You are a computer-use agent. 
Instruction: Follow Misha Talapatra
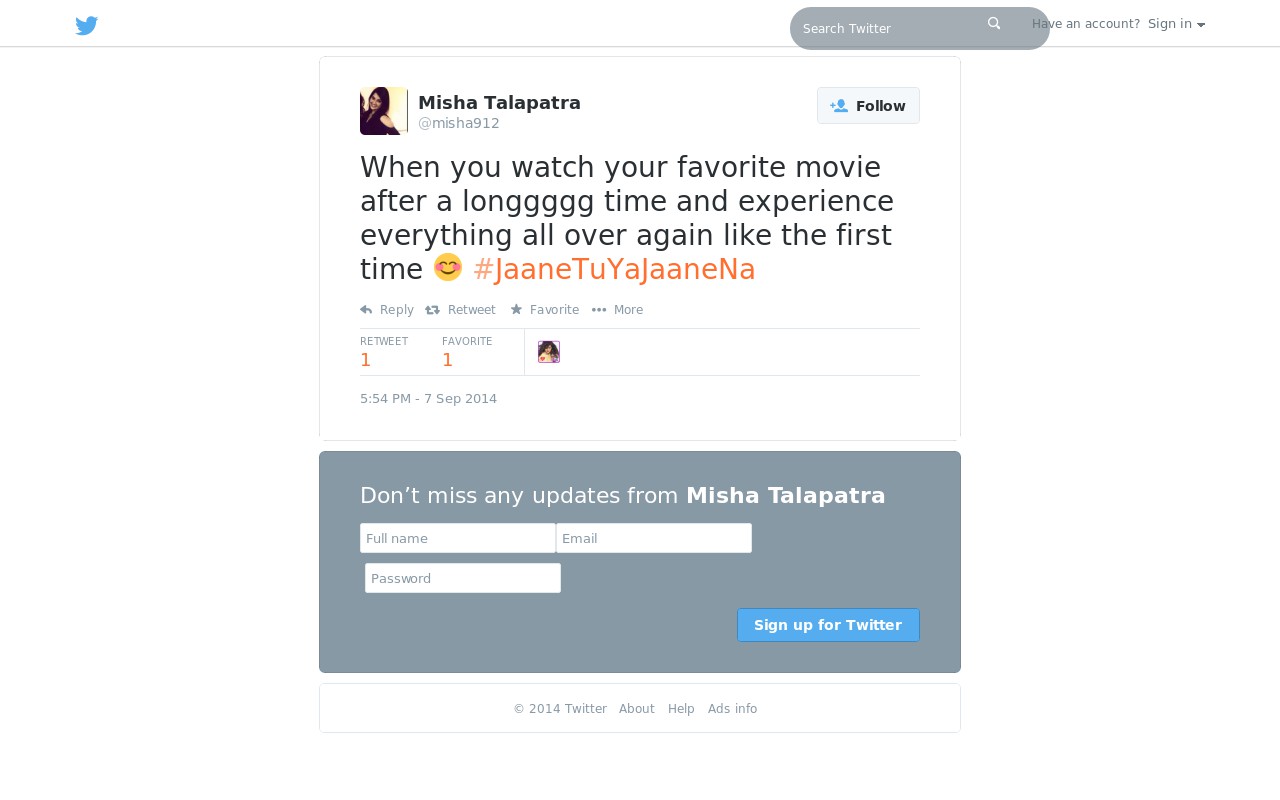pyautogui.click(x=868, y=106)
